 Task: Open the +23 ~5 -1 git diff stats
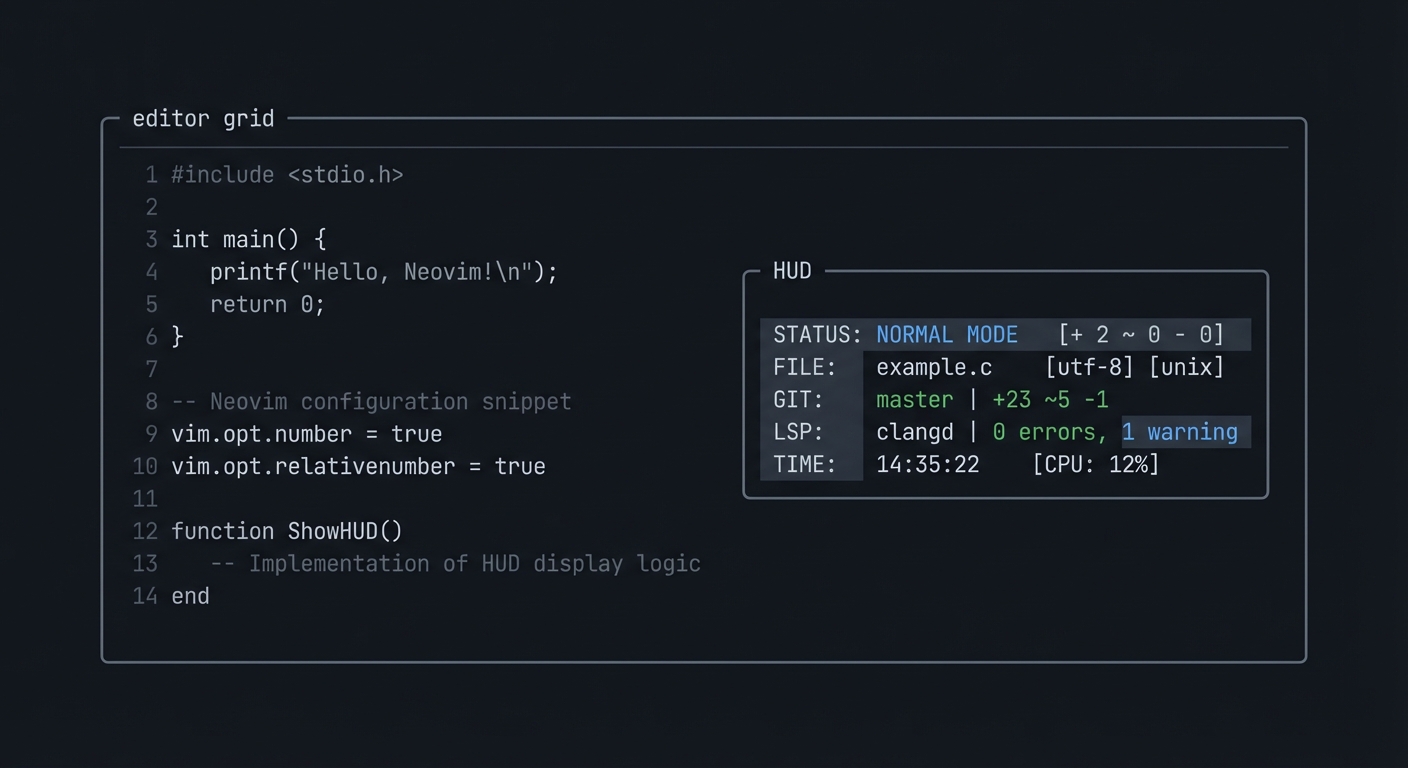click(x=1052, y=399)
